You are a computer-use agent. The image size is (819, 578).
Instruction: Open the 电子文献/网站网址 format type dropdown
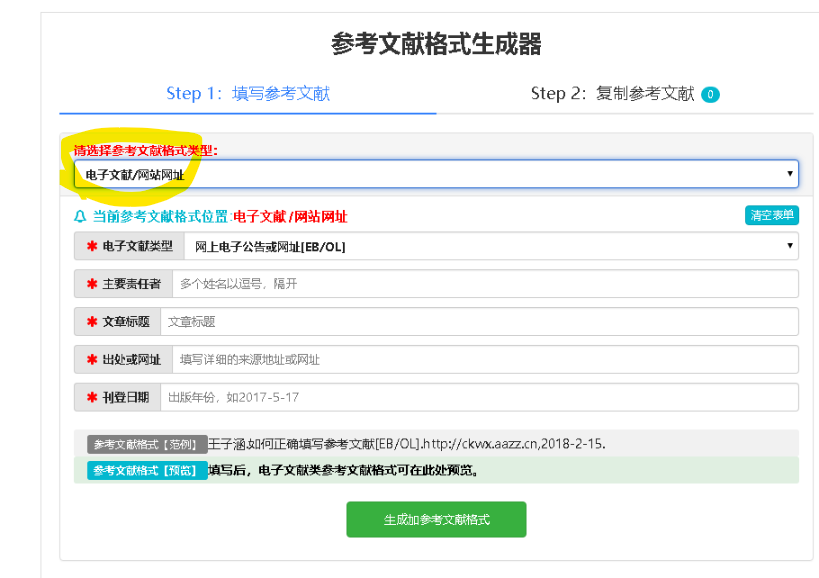tap(436, 174)
